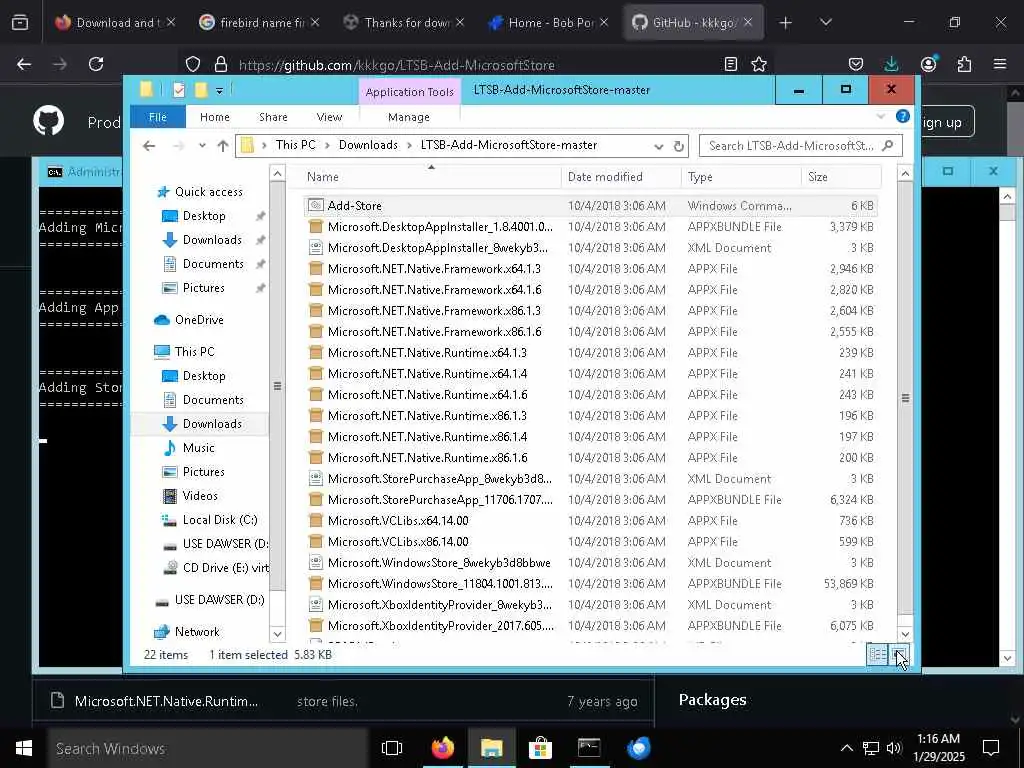Switch to Command Prompt taskbar icon
The width and height of the screenshot is (1024, 768).
(589, 748)
